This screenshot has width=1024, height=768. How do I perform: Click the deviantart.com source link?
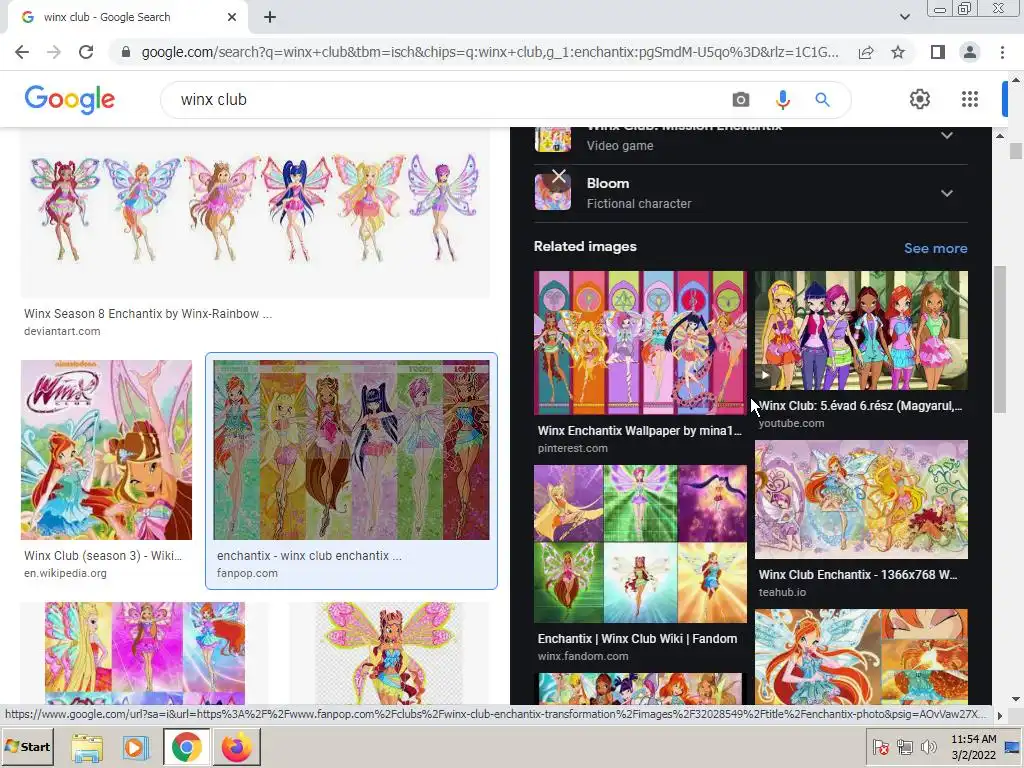(62, 331)
